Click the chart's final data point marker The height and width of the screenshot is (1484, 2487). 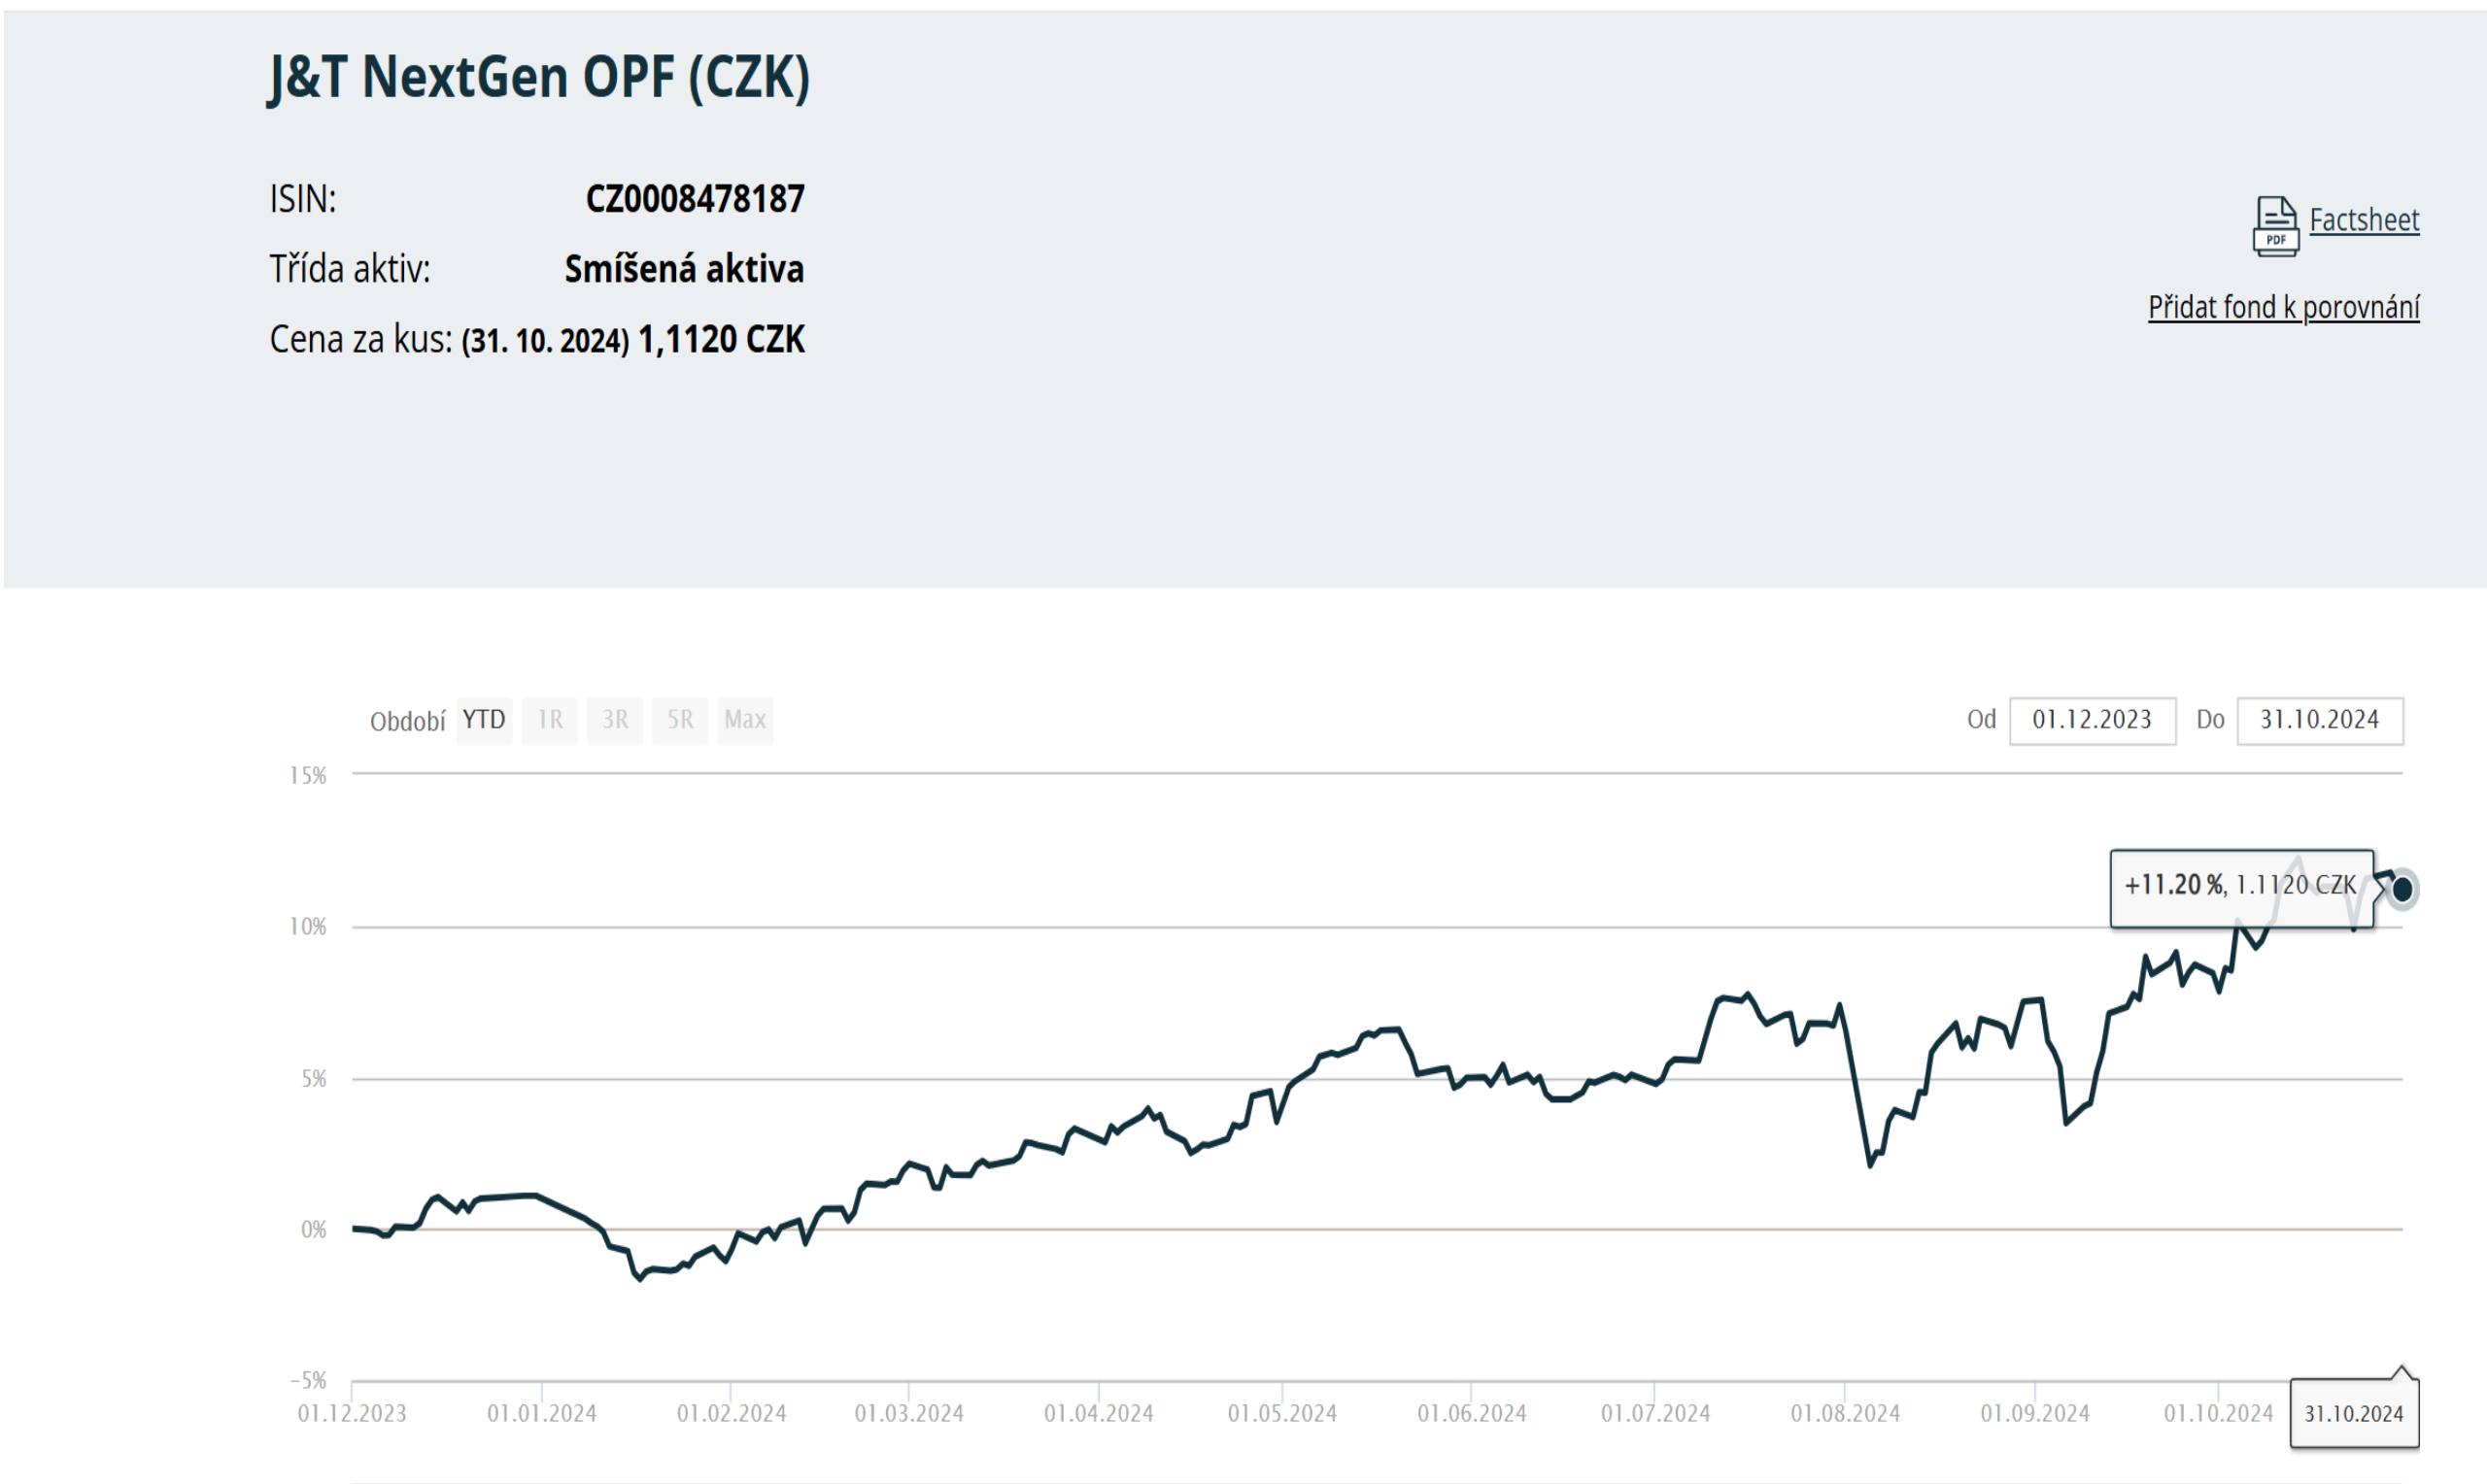[x=2402, y=889]
